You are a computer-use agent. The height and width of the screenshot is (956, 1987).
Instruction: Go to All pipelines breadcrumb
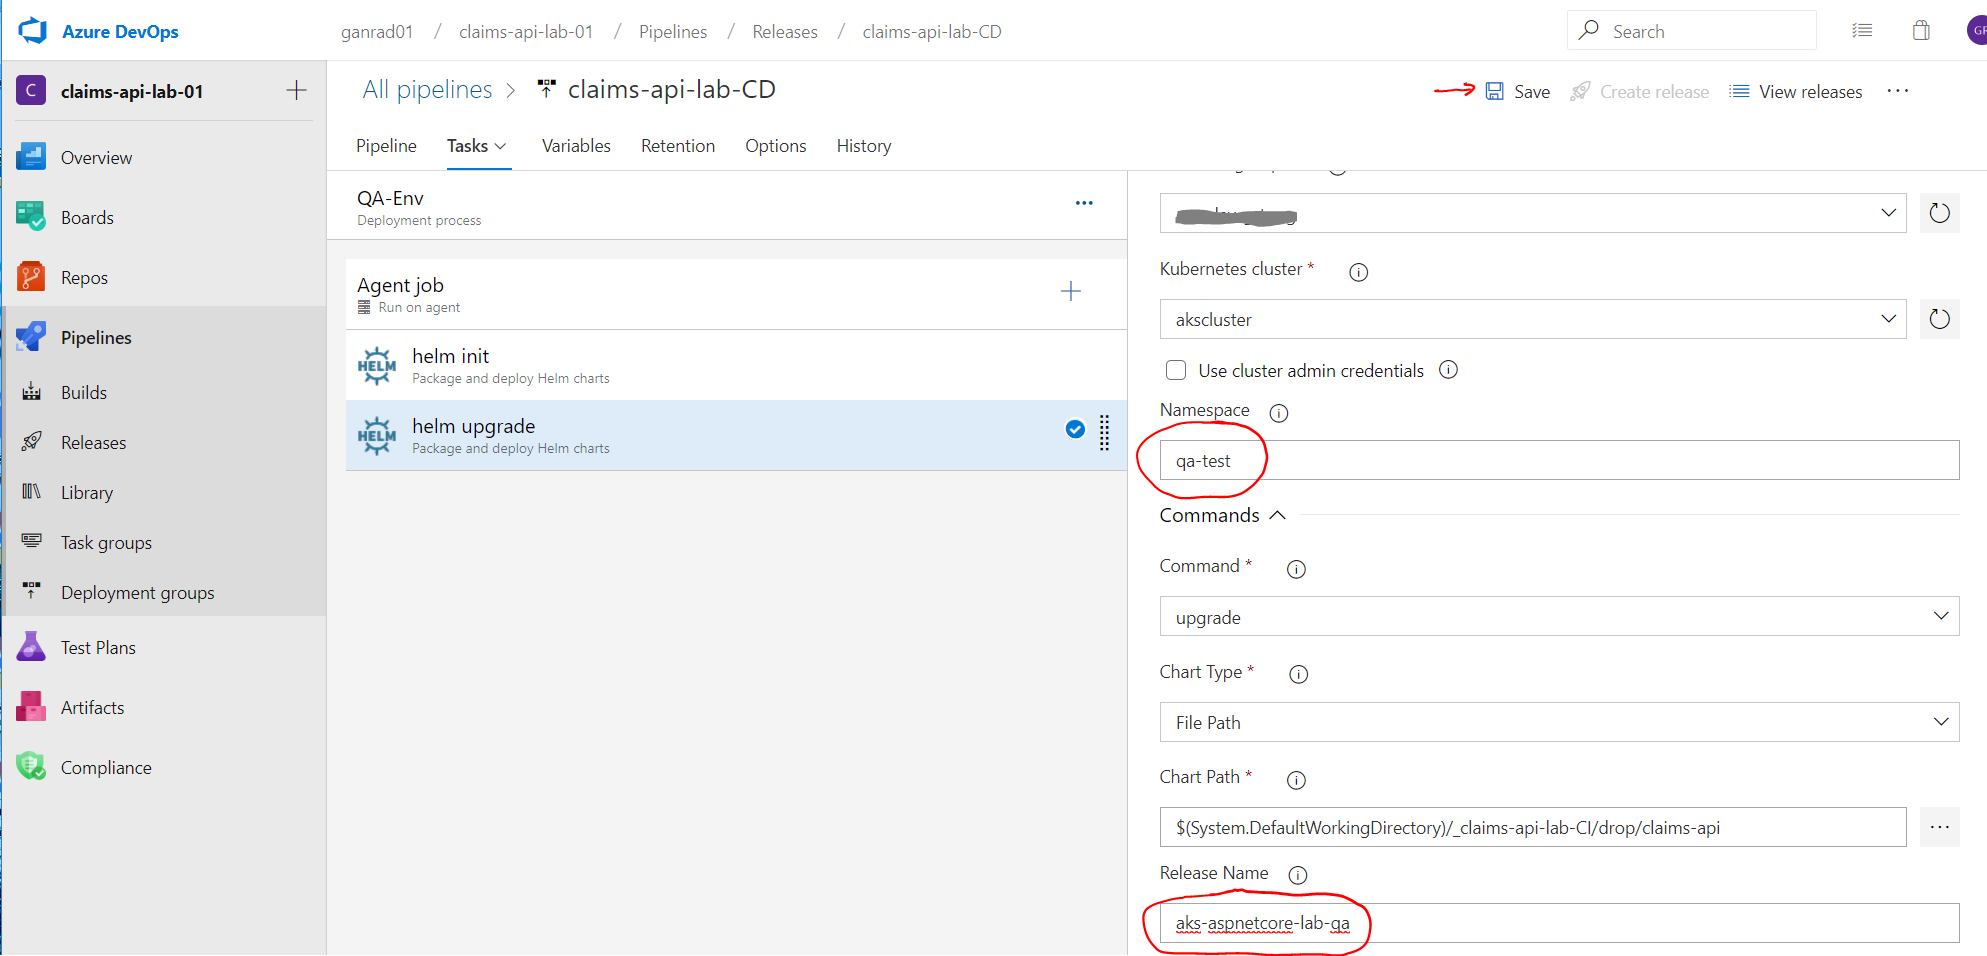click(427, 90)
